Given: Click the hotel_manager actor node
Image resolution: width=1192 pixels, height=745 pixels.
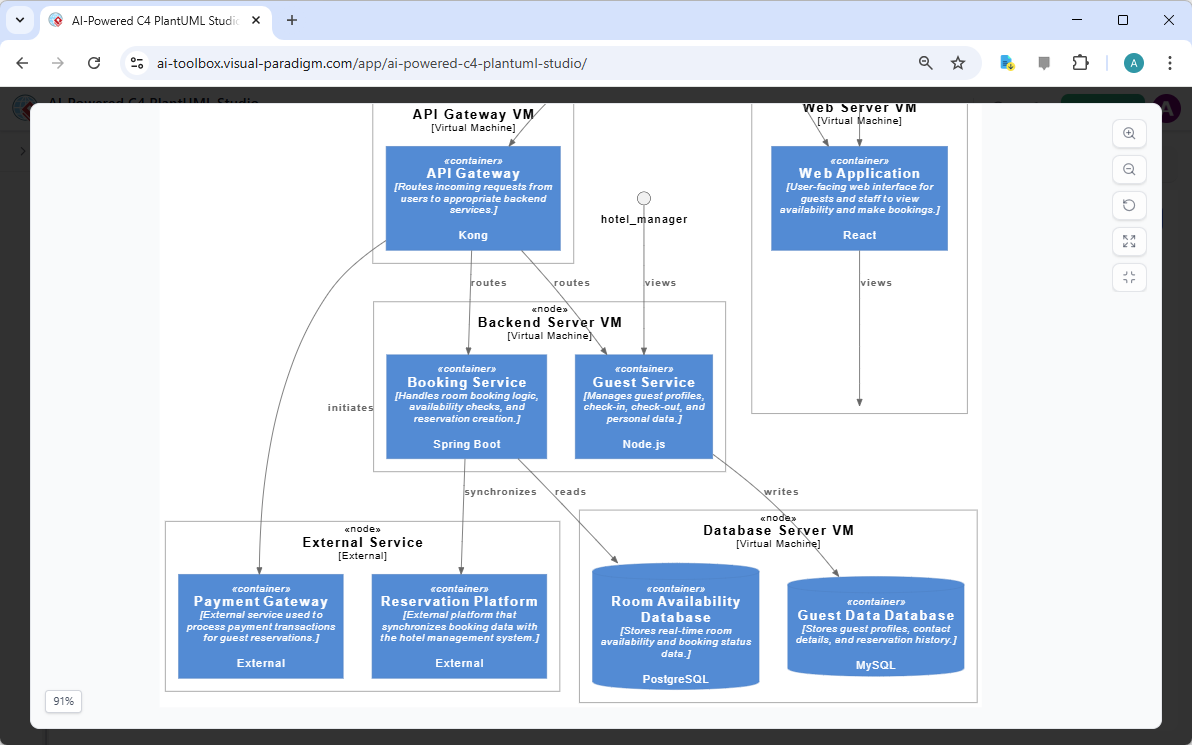Looking at the screenshot, I should click(643, 197).
